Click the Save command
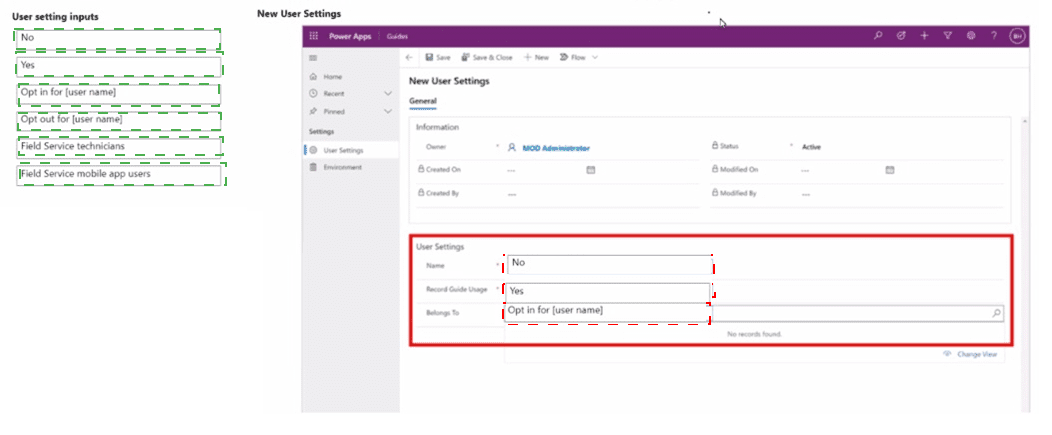The image size is (1052, 435). (x=437, y=58)
